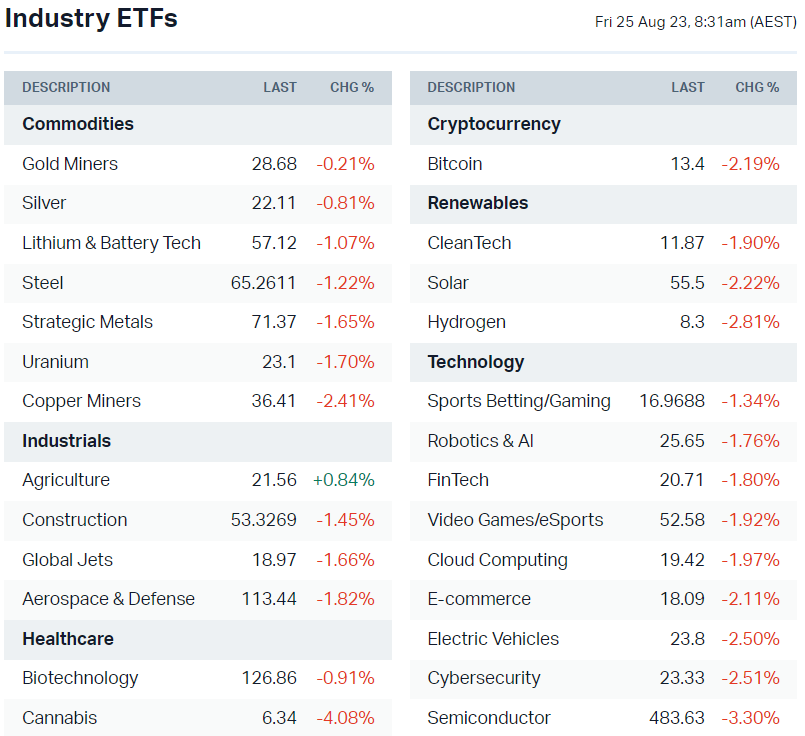This screenshot has width=805, height=736.
Task: Click the Uranium ETF entry
Action: (x=55, y=362)
